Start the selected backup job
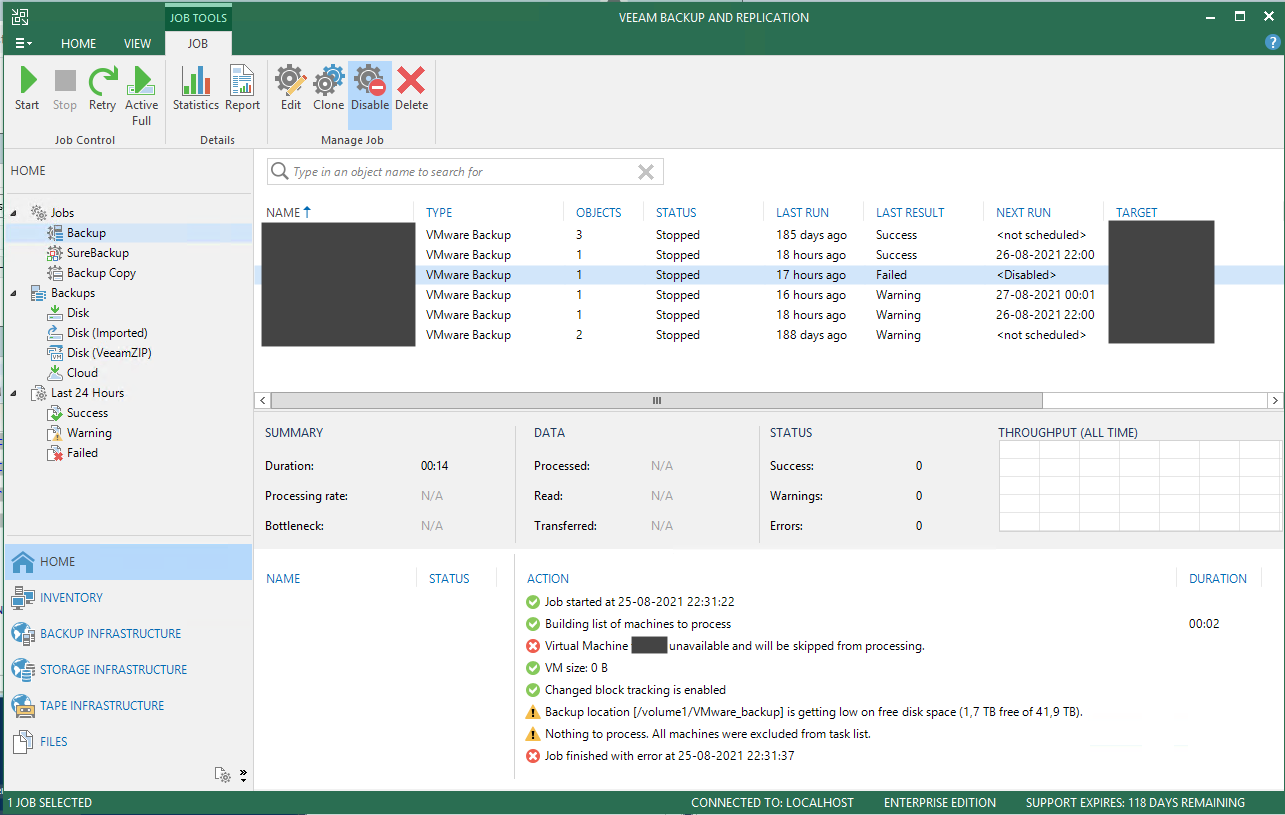This screenshot has width=1285, height=815. pyautogui.click(x=27, y=89)
